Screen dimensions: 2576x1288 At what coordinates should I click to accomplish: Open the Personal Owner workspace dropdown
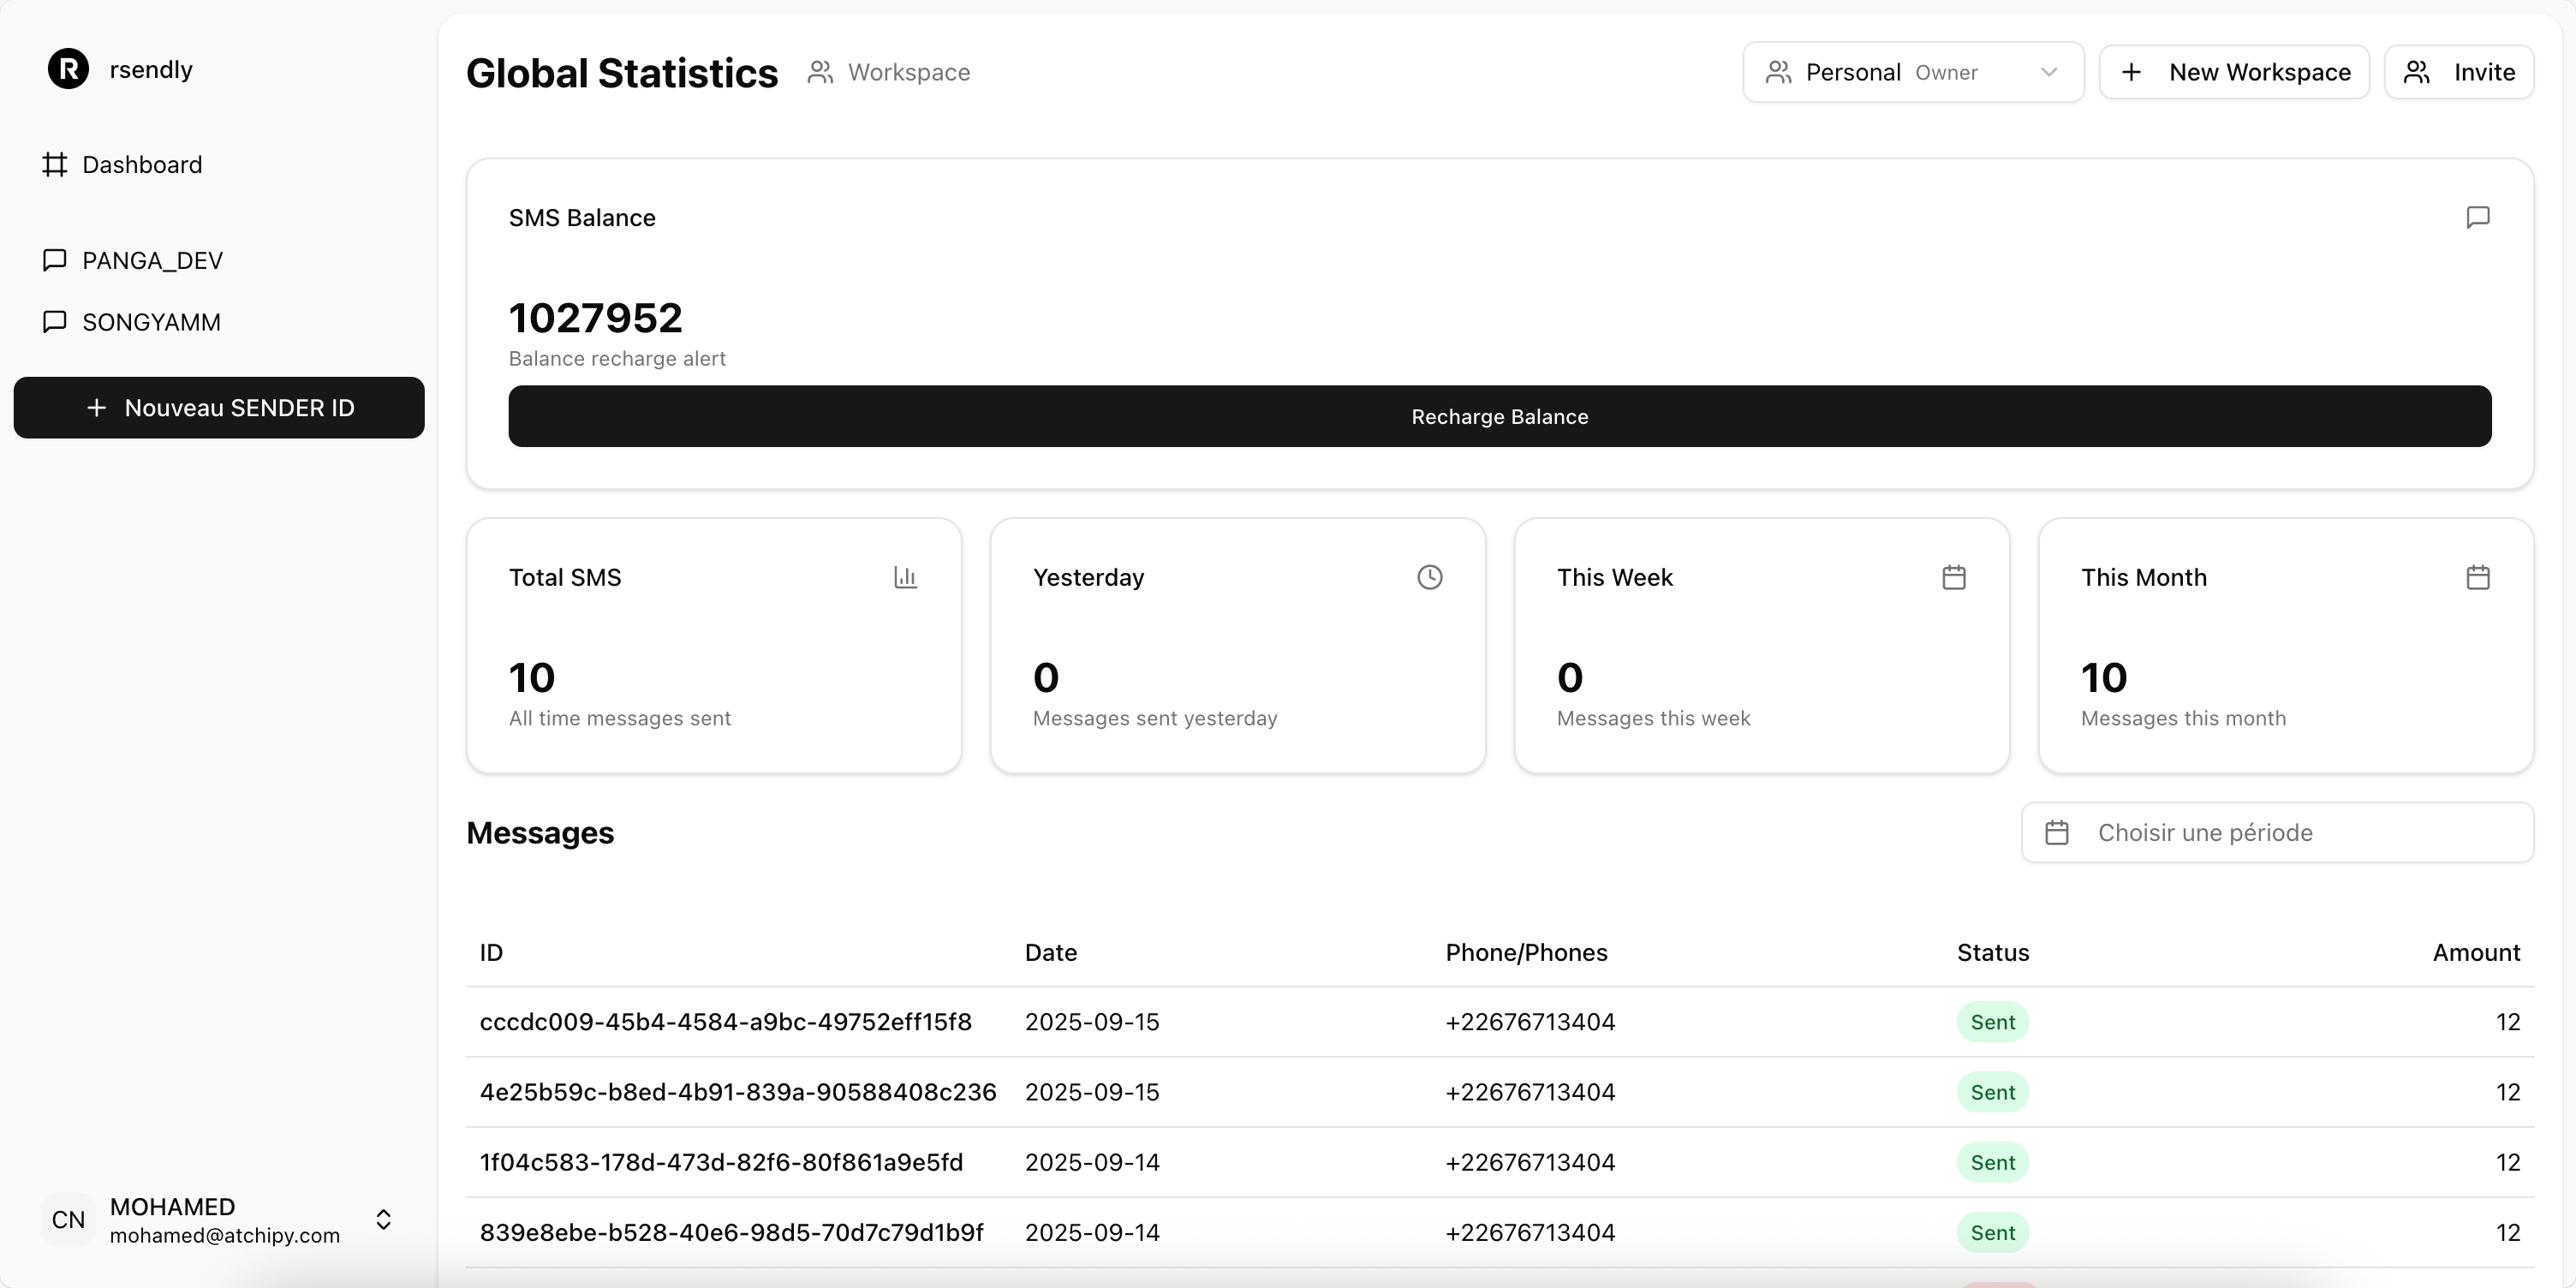(1912, 72)
